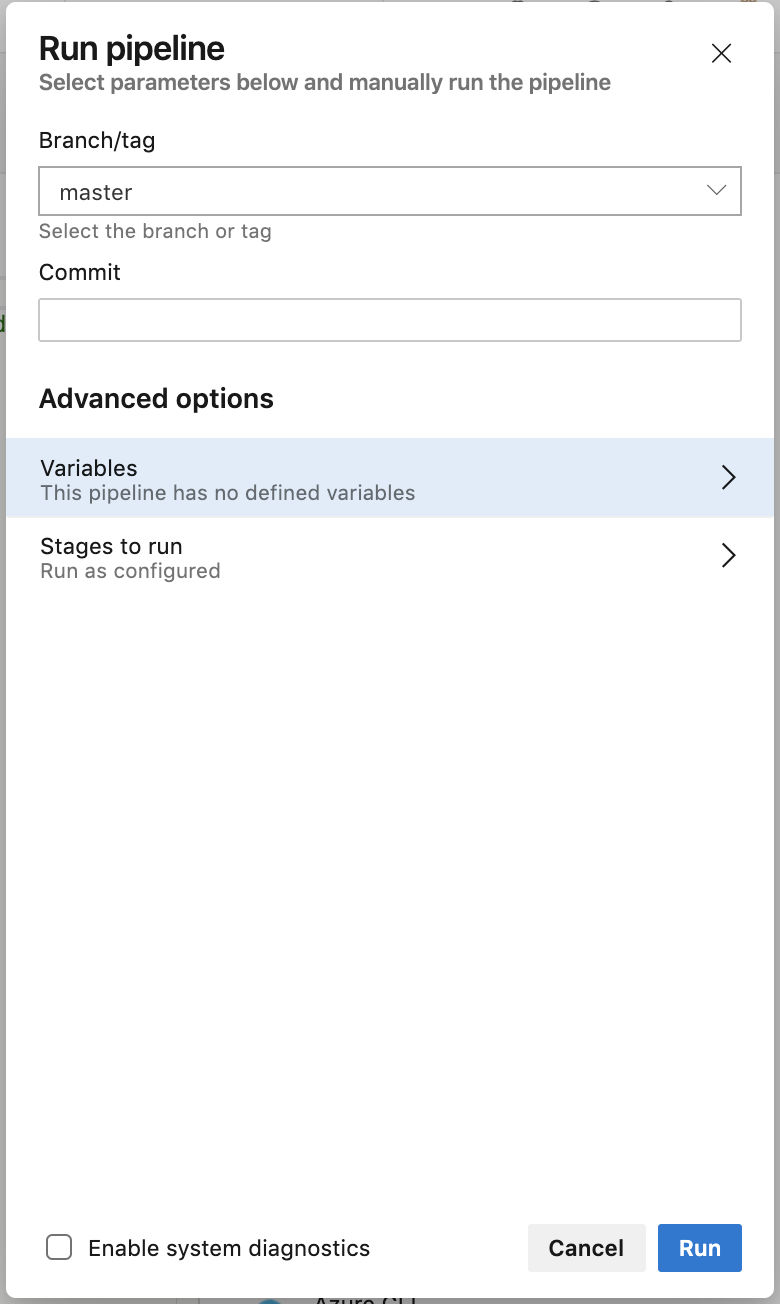This screenshot has width=780, height=1304.
Task: Open the Branch/tag dropdown chevron
Action: tap(716, 191)
